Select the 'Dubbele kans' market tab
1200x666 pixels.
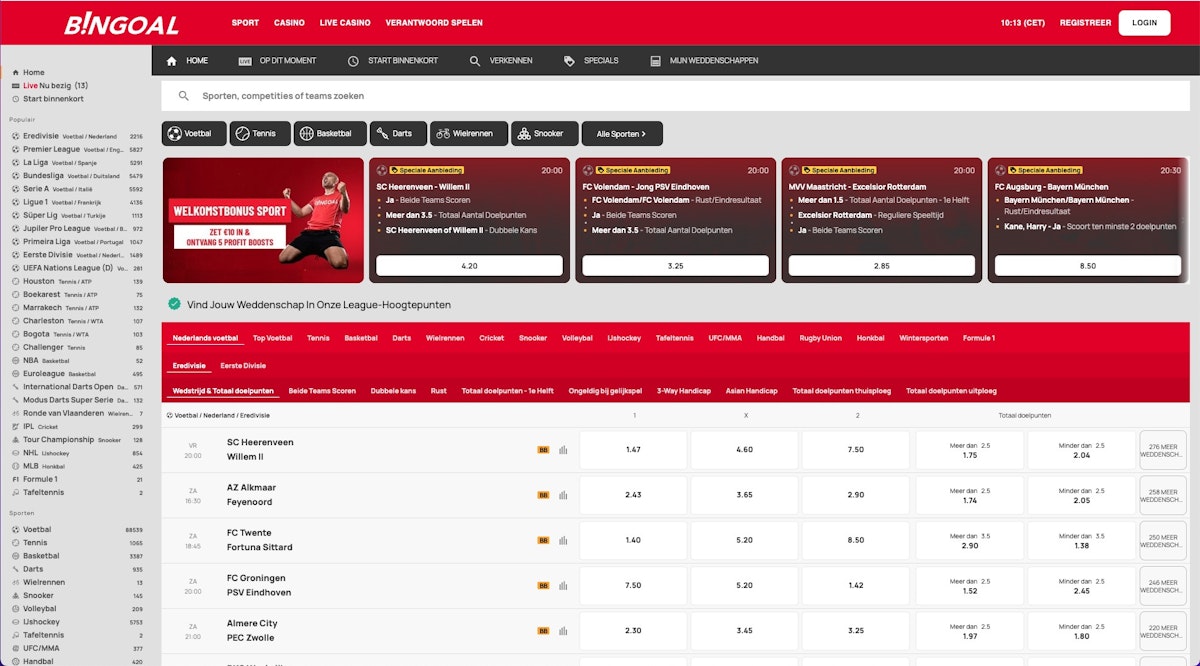tap(393, 391)
